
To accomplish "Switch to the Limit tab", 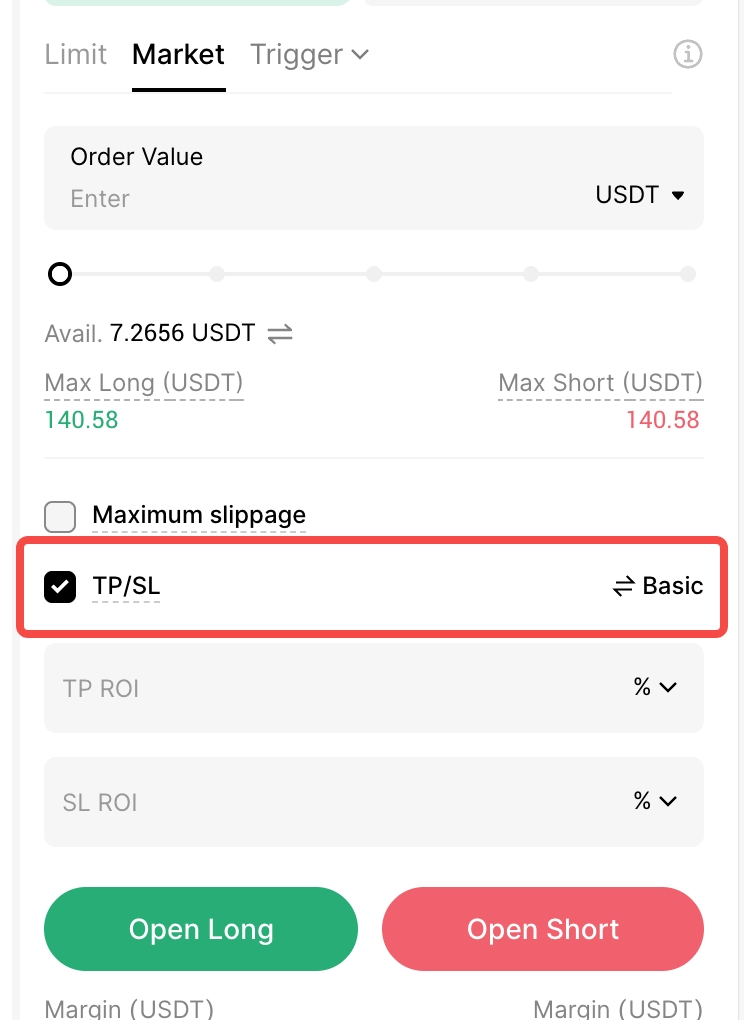I will 76,54.
